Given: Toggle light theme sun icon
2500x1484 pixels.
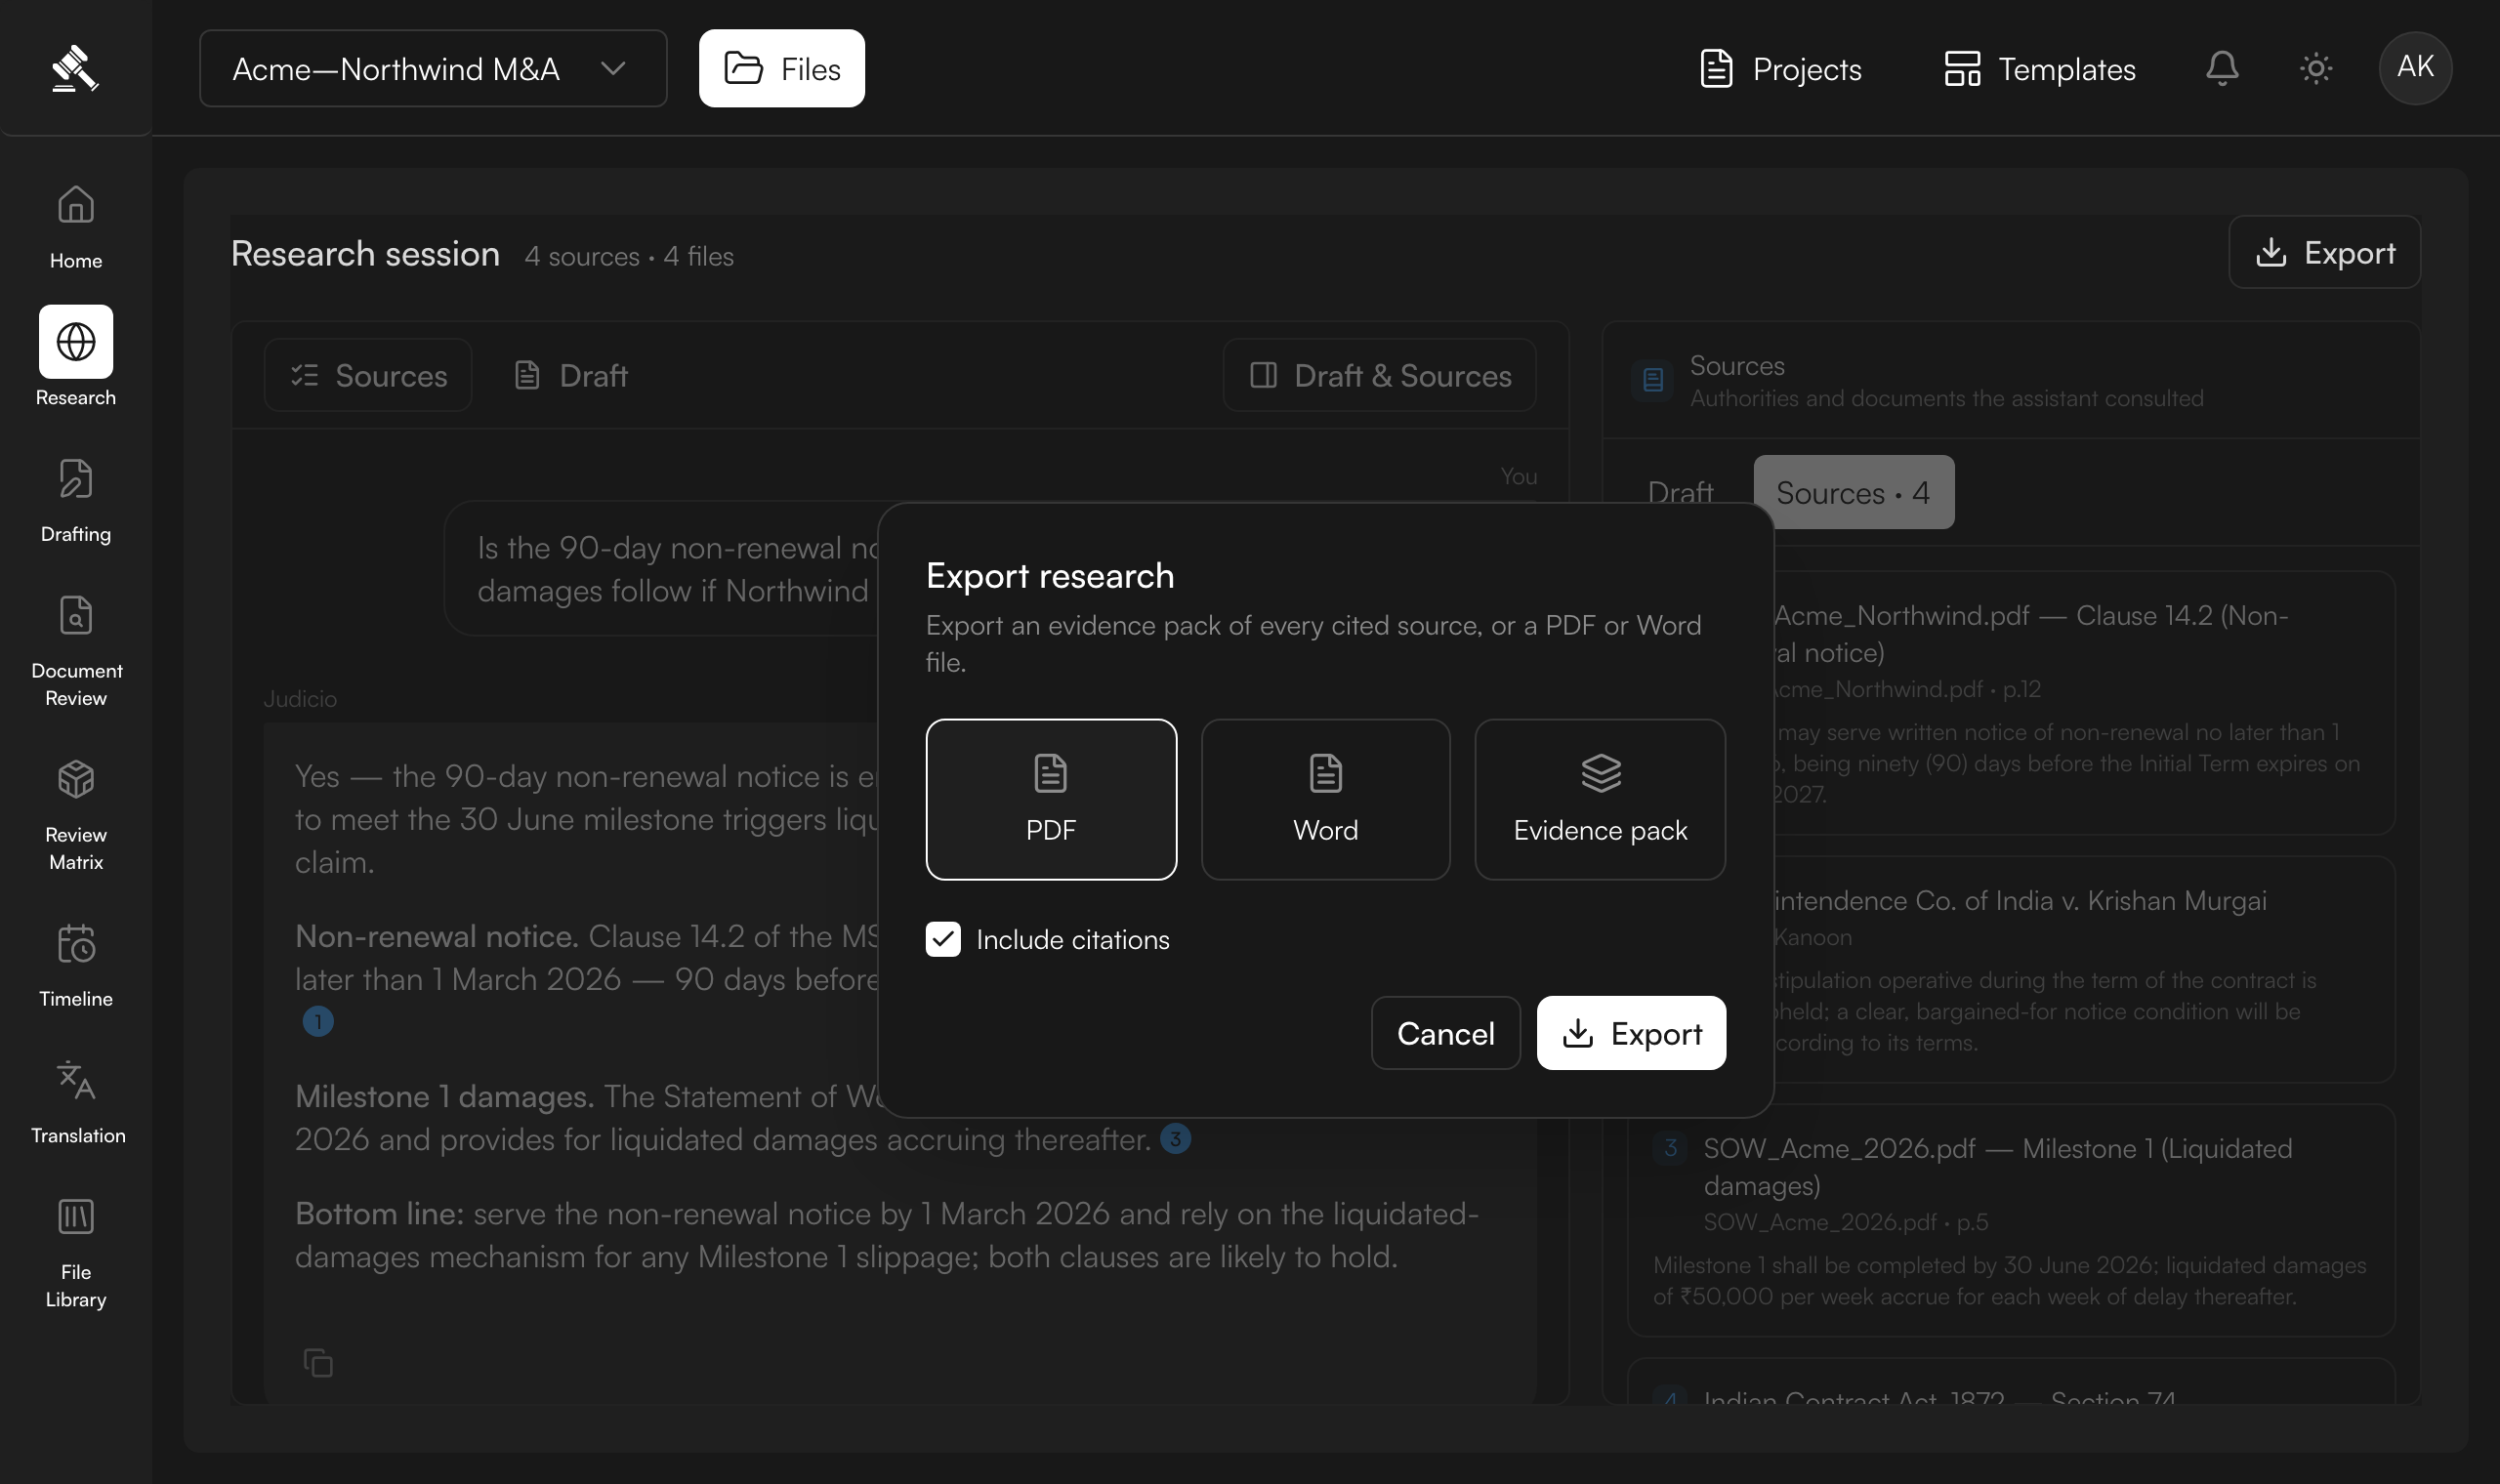Looking at the screenshot, I should point(2316,68).
